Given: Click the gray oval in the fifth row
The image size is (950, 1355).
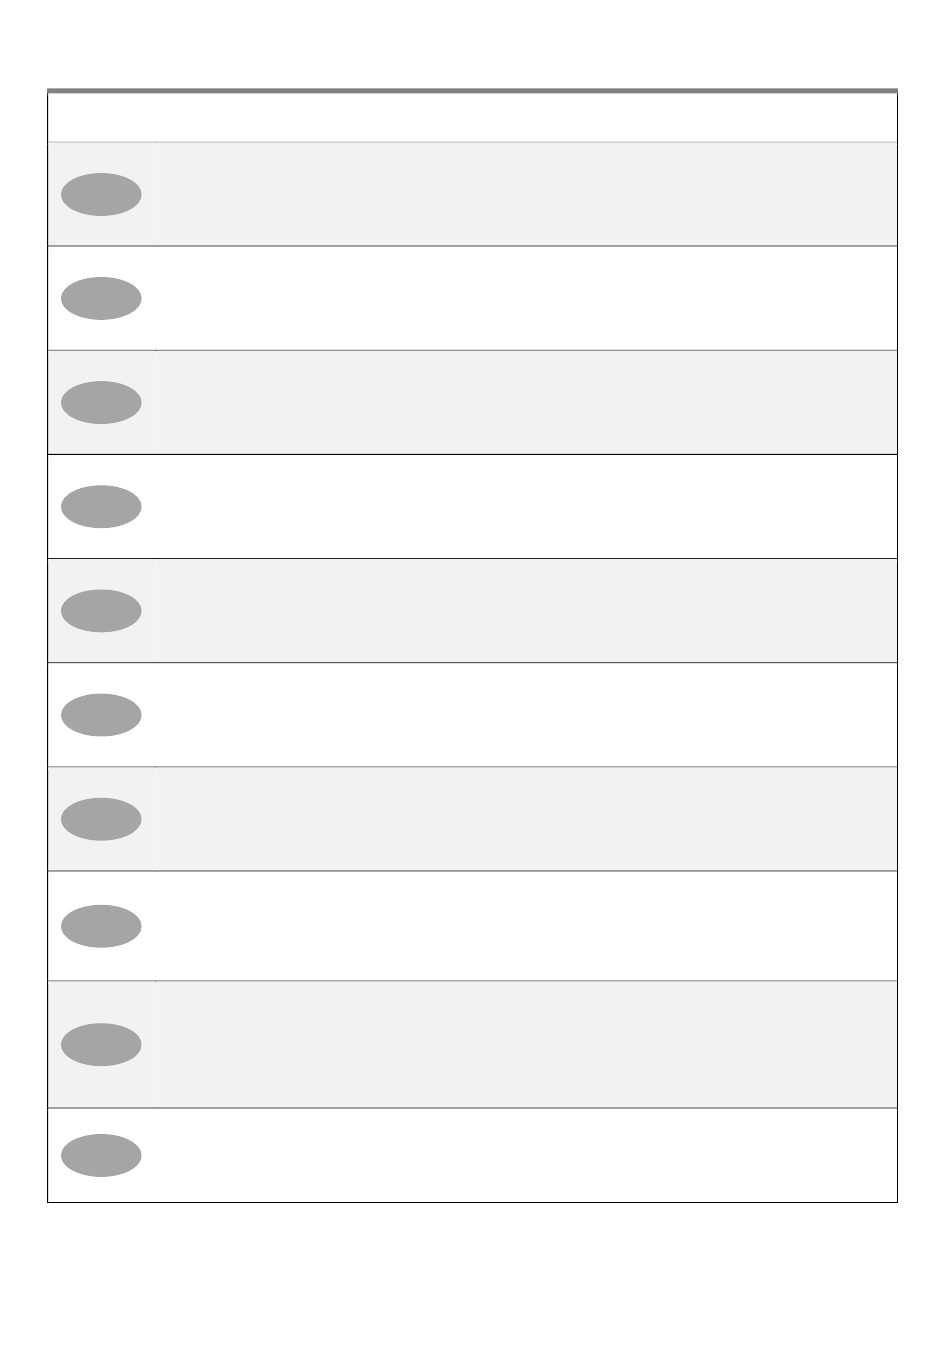Looking at the screenshot, I should pos(101,610).
